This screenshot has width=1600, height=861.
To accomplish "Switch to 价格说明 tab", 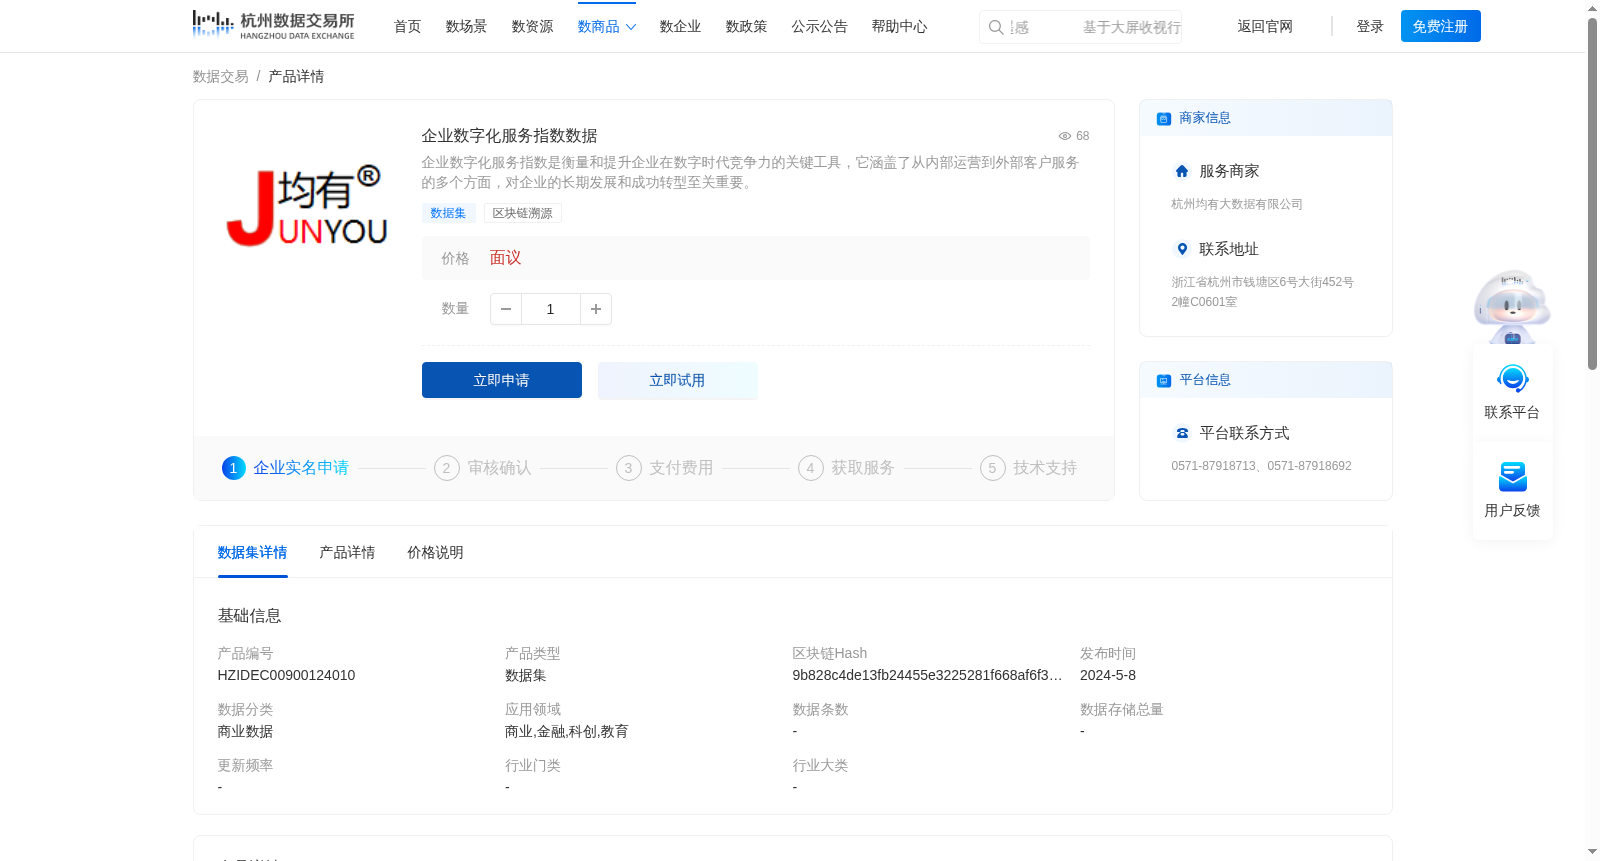I will tap(436, 552).
